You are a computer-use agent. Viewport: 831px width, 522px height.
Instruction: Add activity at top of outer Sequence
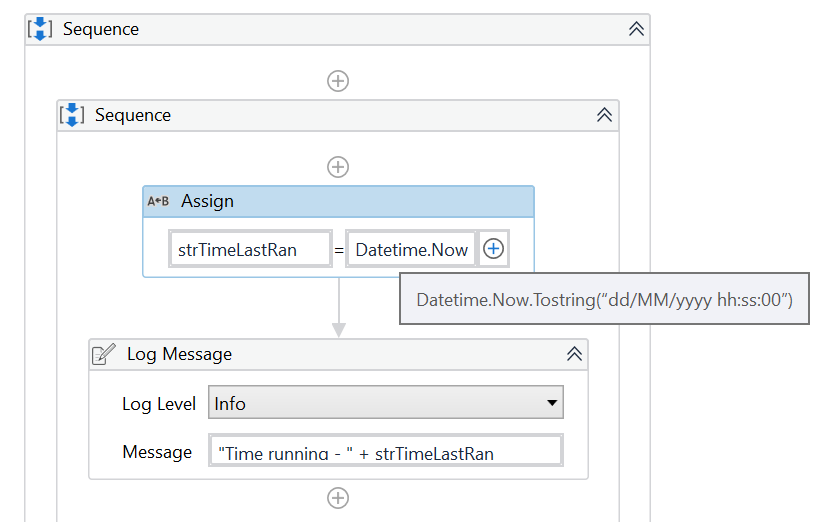[x=338, y=81]
